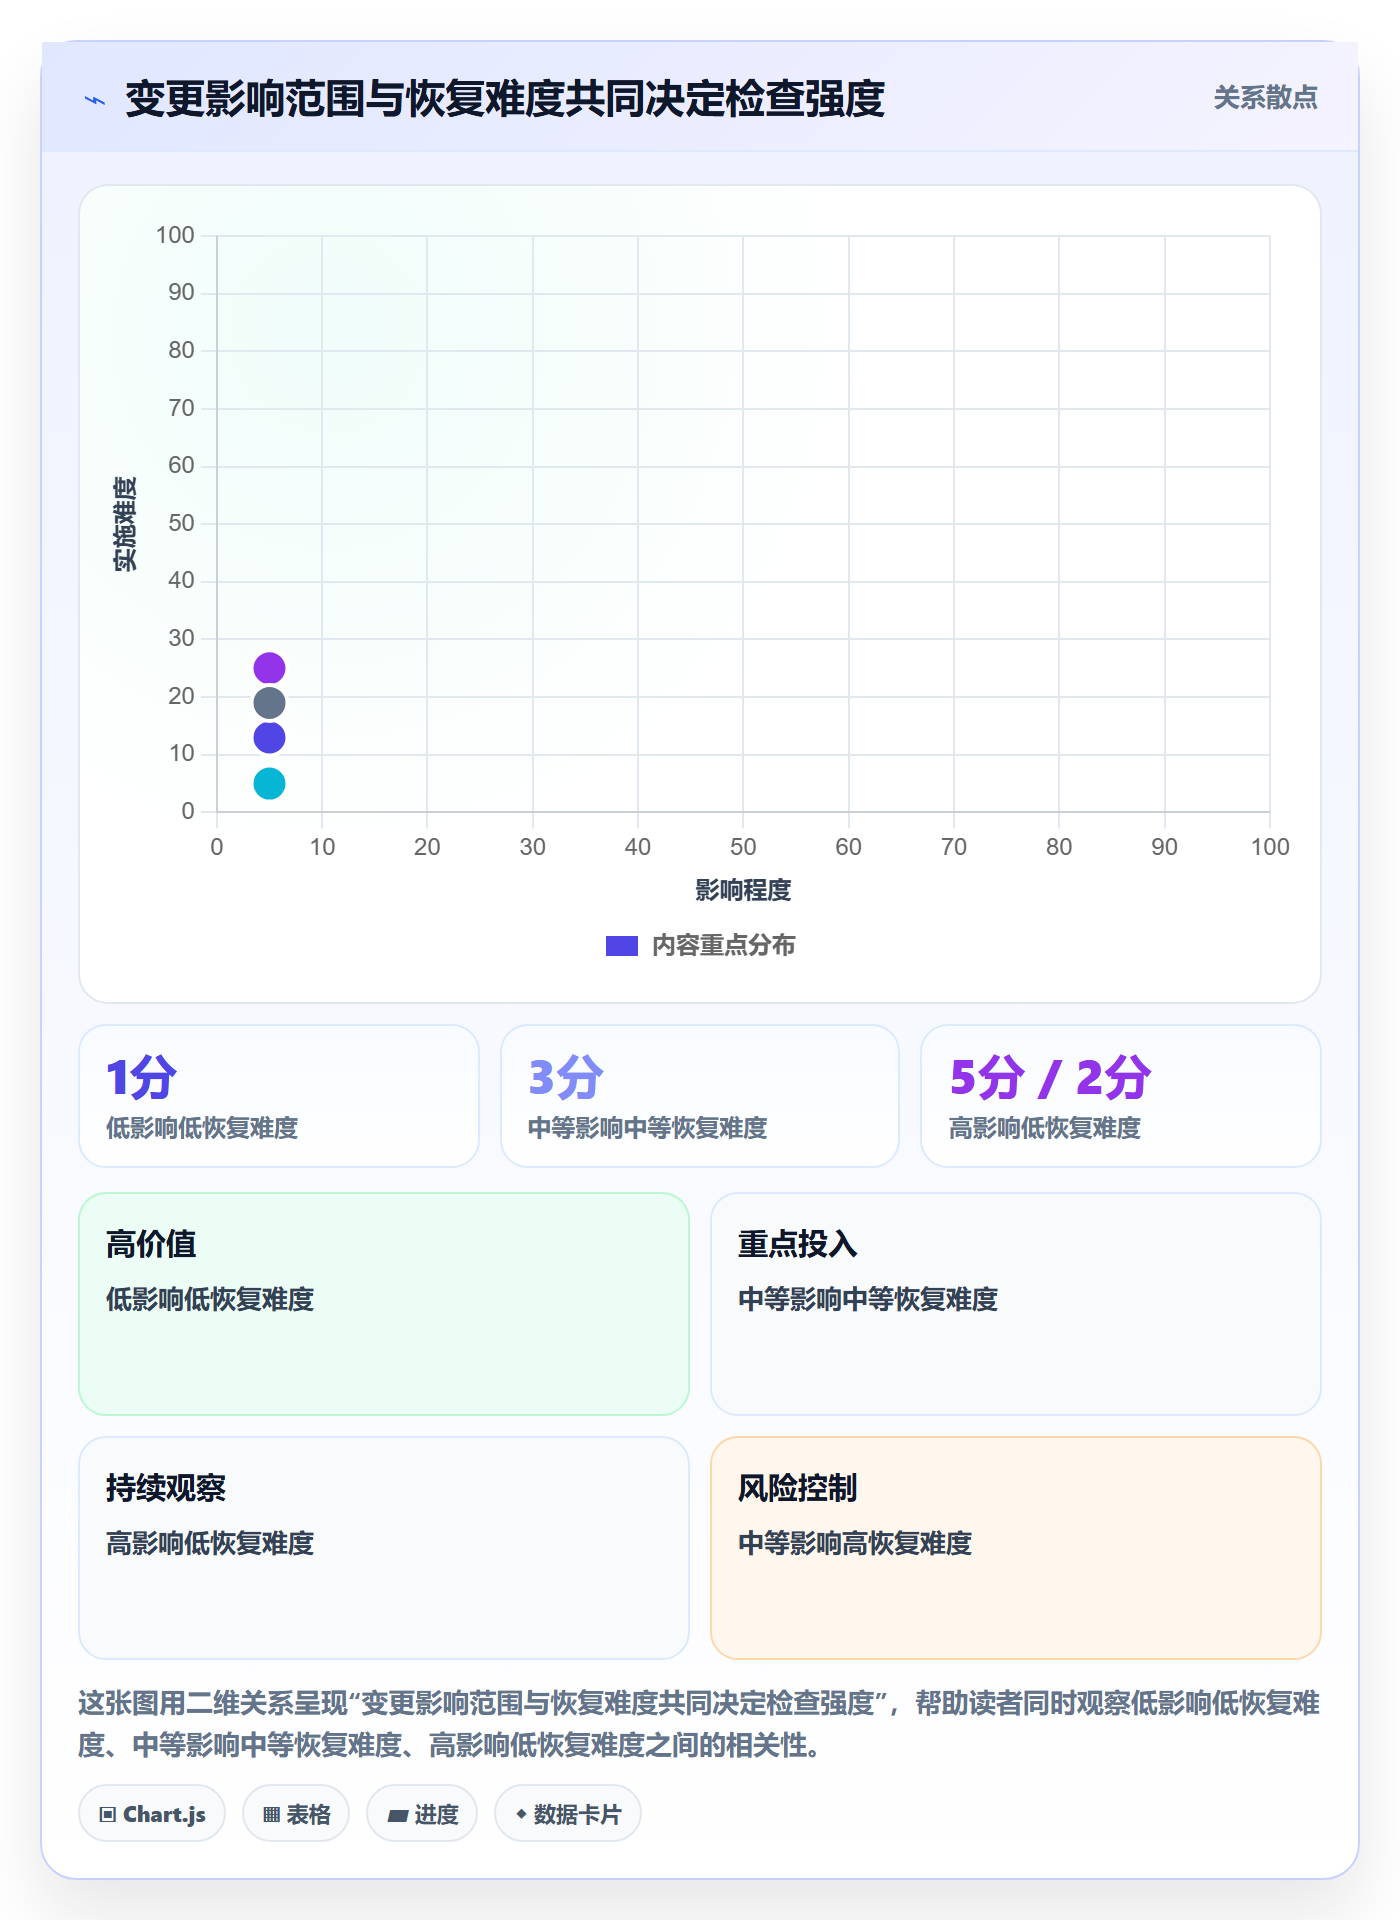Screen dimensions: 1400x1920
Task: Select the indigo scatter point on chart
Action: [x=269, y=738]
